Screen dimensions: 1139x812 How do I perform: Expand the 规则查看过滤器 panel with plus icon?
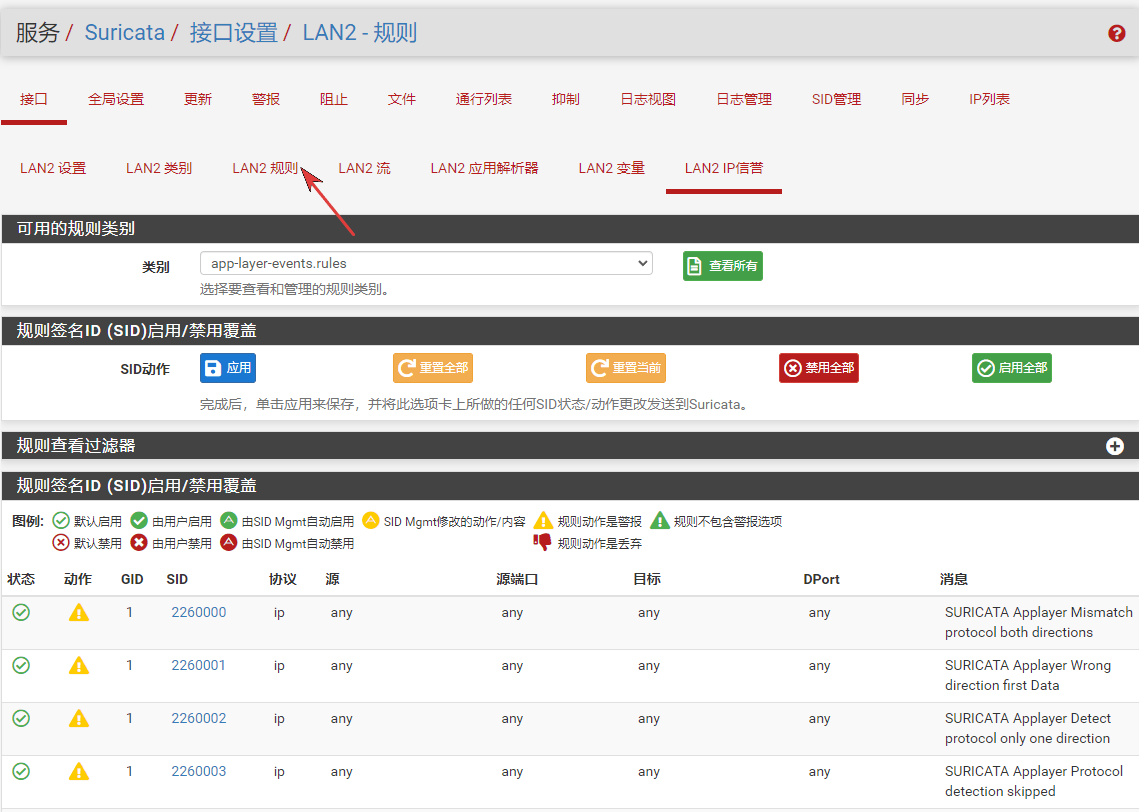1115,446
